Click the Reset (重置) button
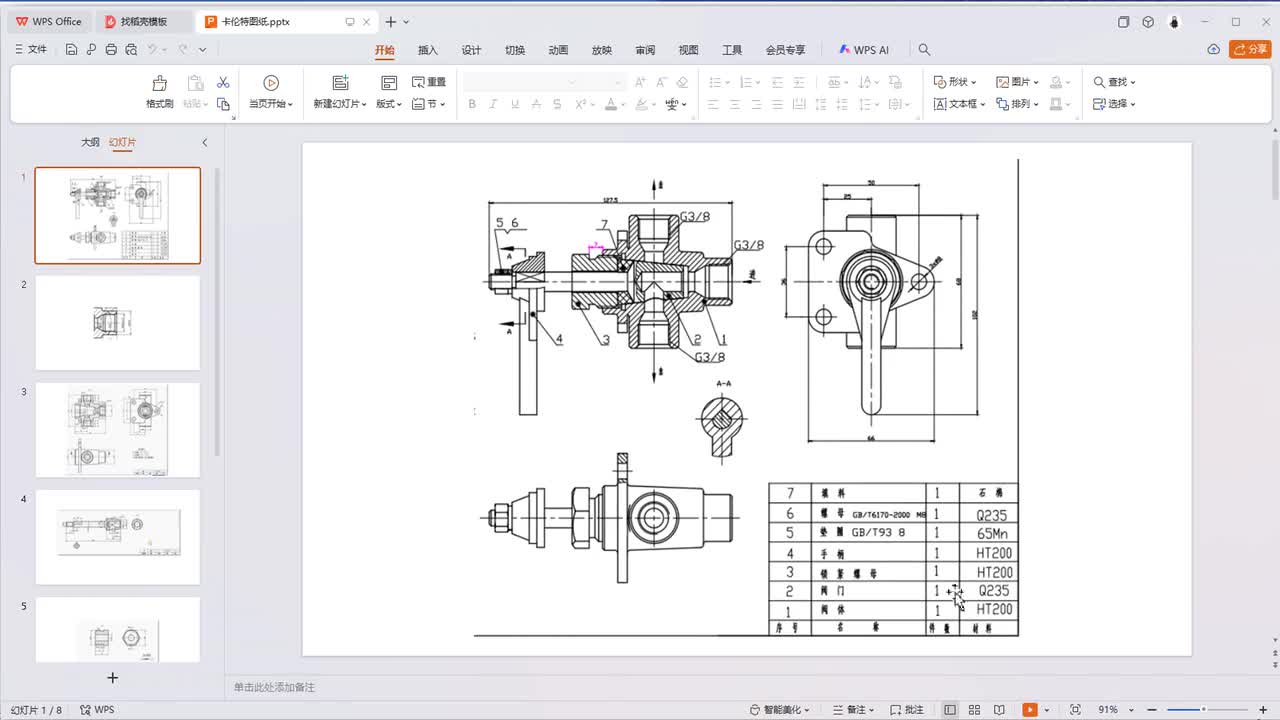This screenshot has width=1280, height=720. [430, 82]
